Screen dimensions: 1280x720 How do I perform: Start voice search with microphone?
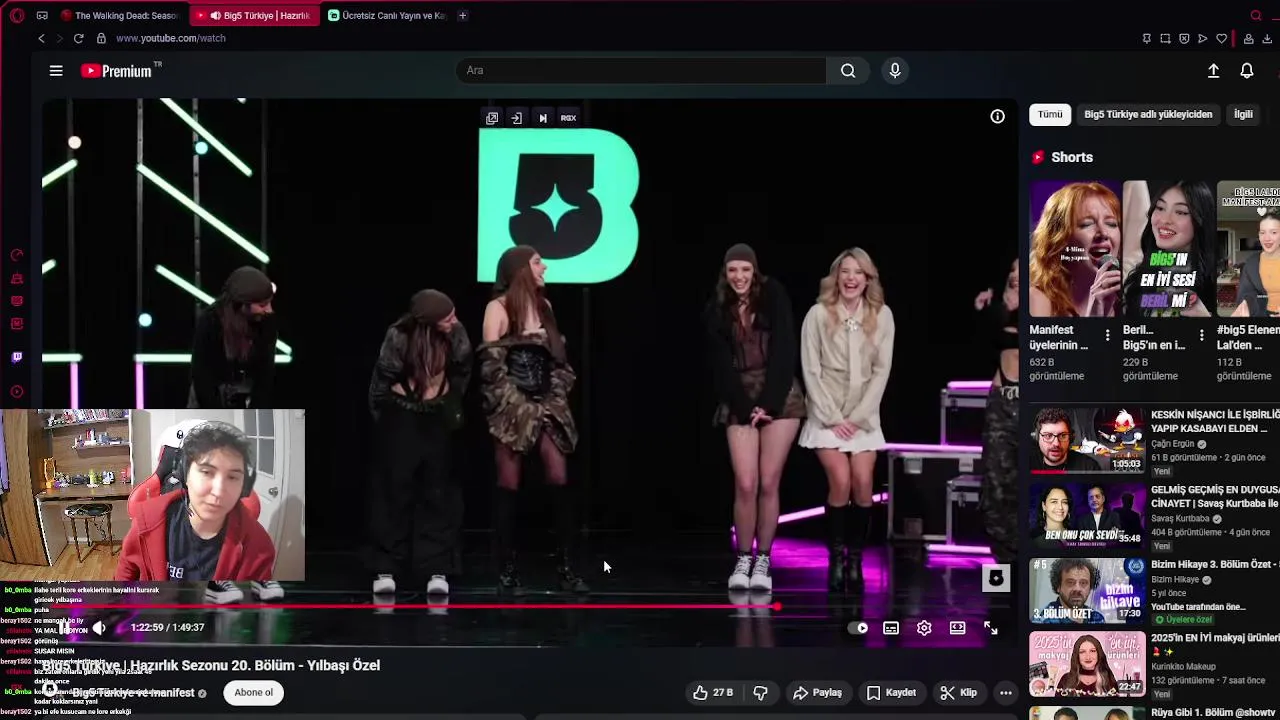tap(895, 70)
